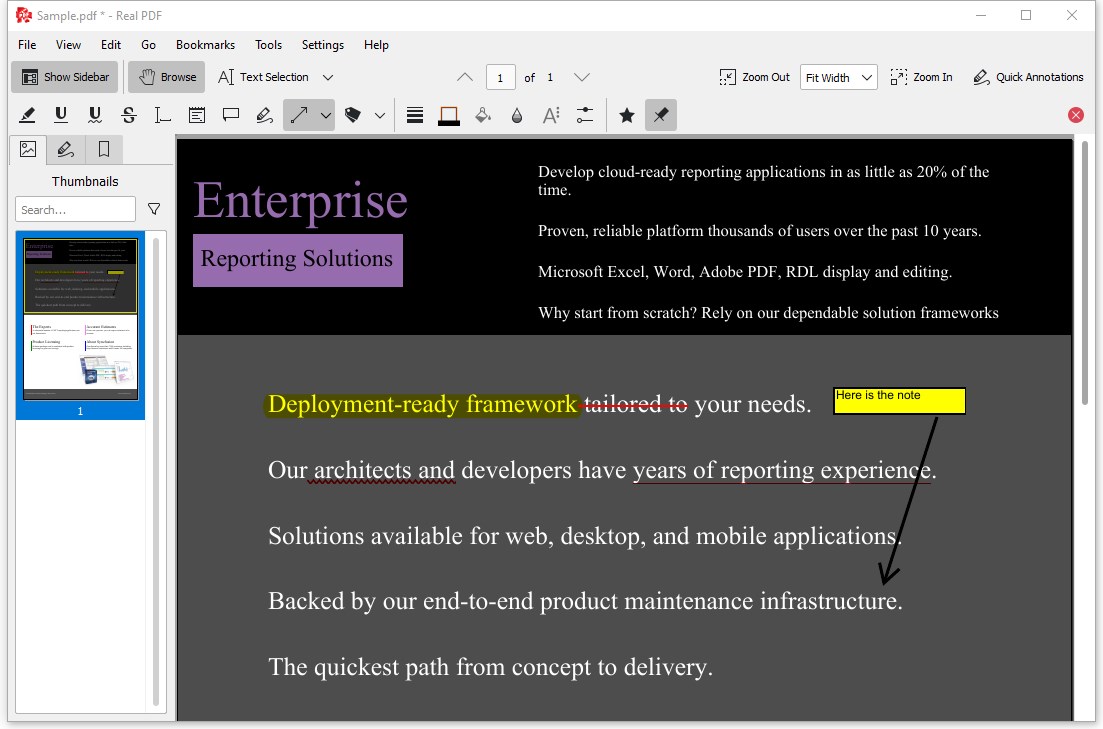
Task: Select the page 1 thumbnail
Action: point(80,325)
